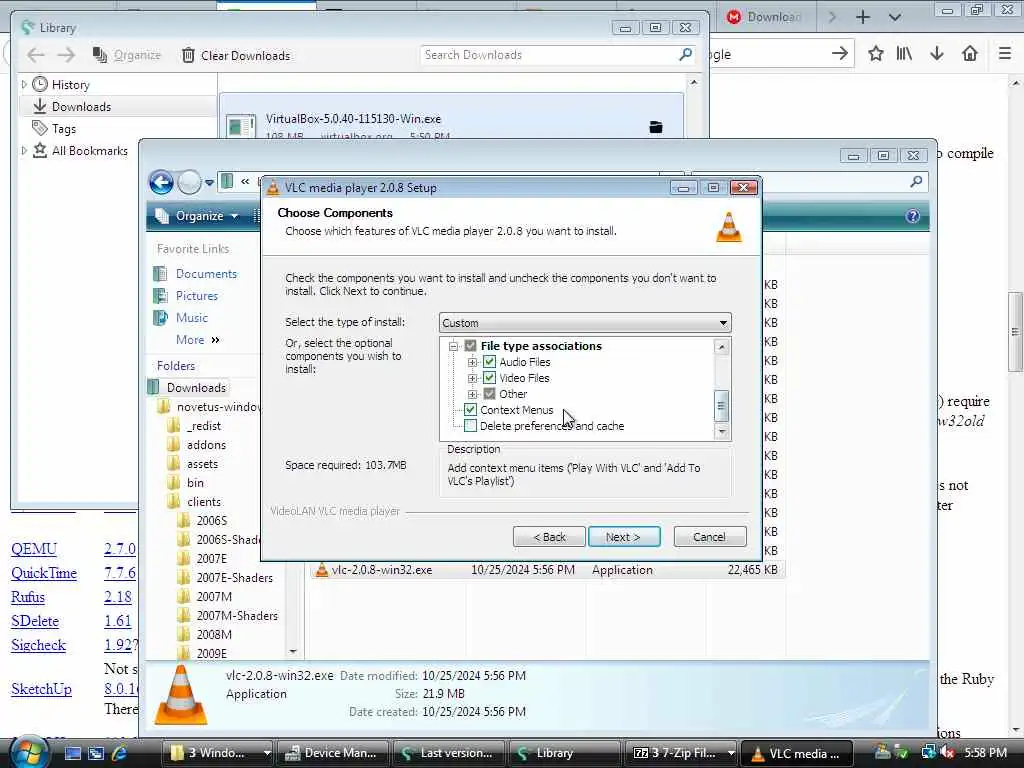1024x768 pixels.
Task: Click Back in VLC setup
Action: (549, 537)
